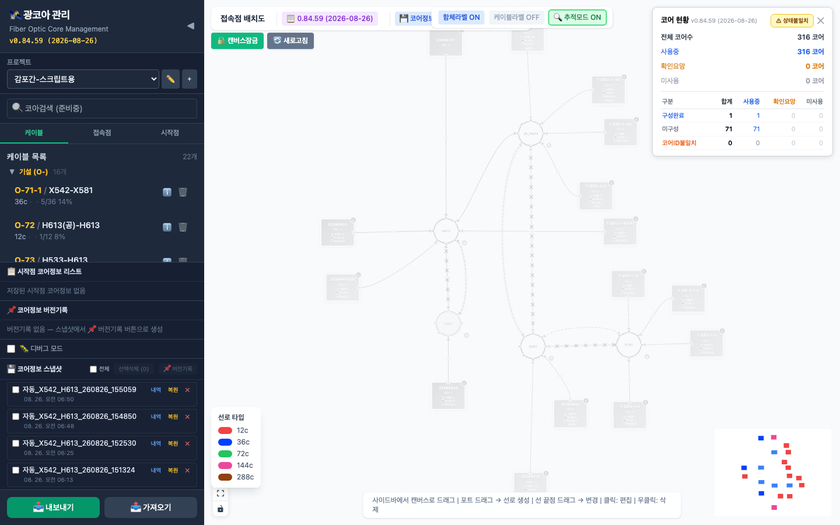Delete snapshot ending 151324 with red X
840x525 pixels.
click(188, 470)
